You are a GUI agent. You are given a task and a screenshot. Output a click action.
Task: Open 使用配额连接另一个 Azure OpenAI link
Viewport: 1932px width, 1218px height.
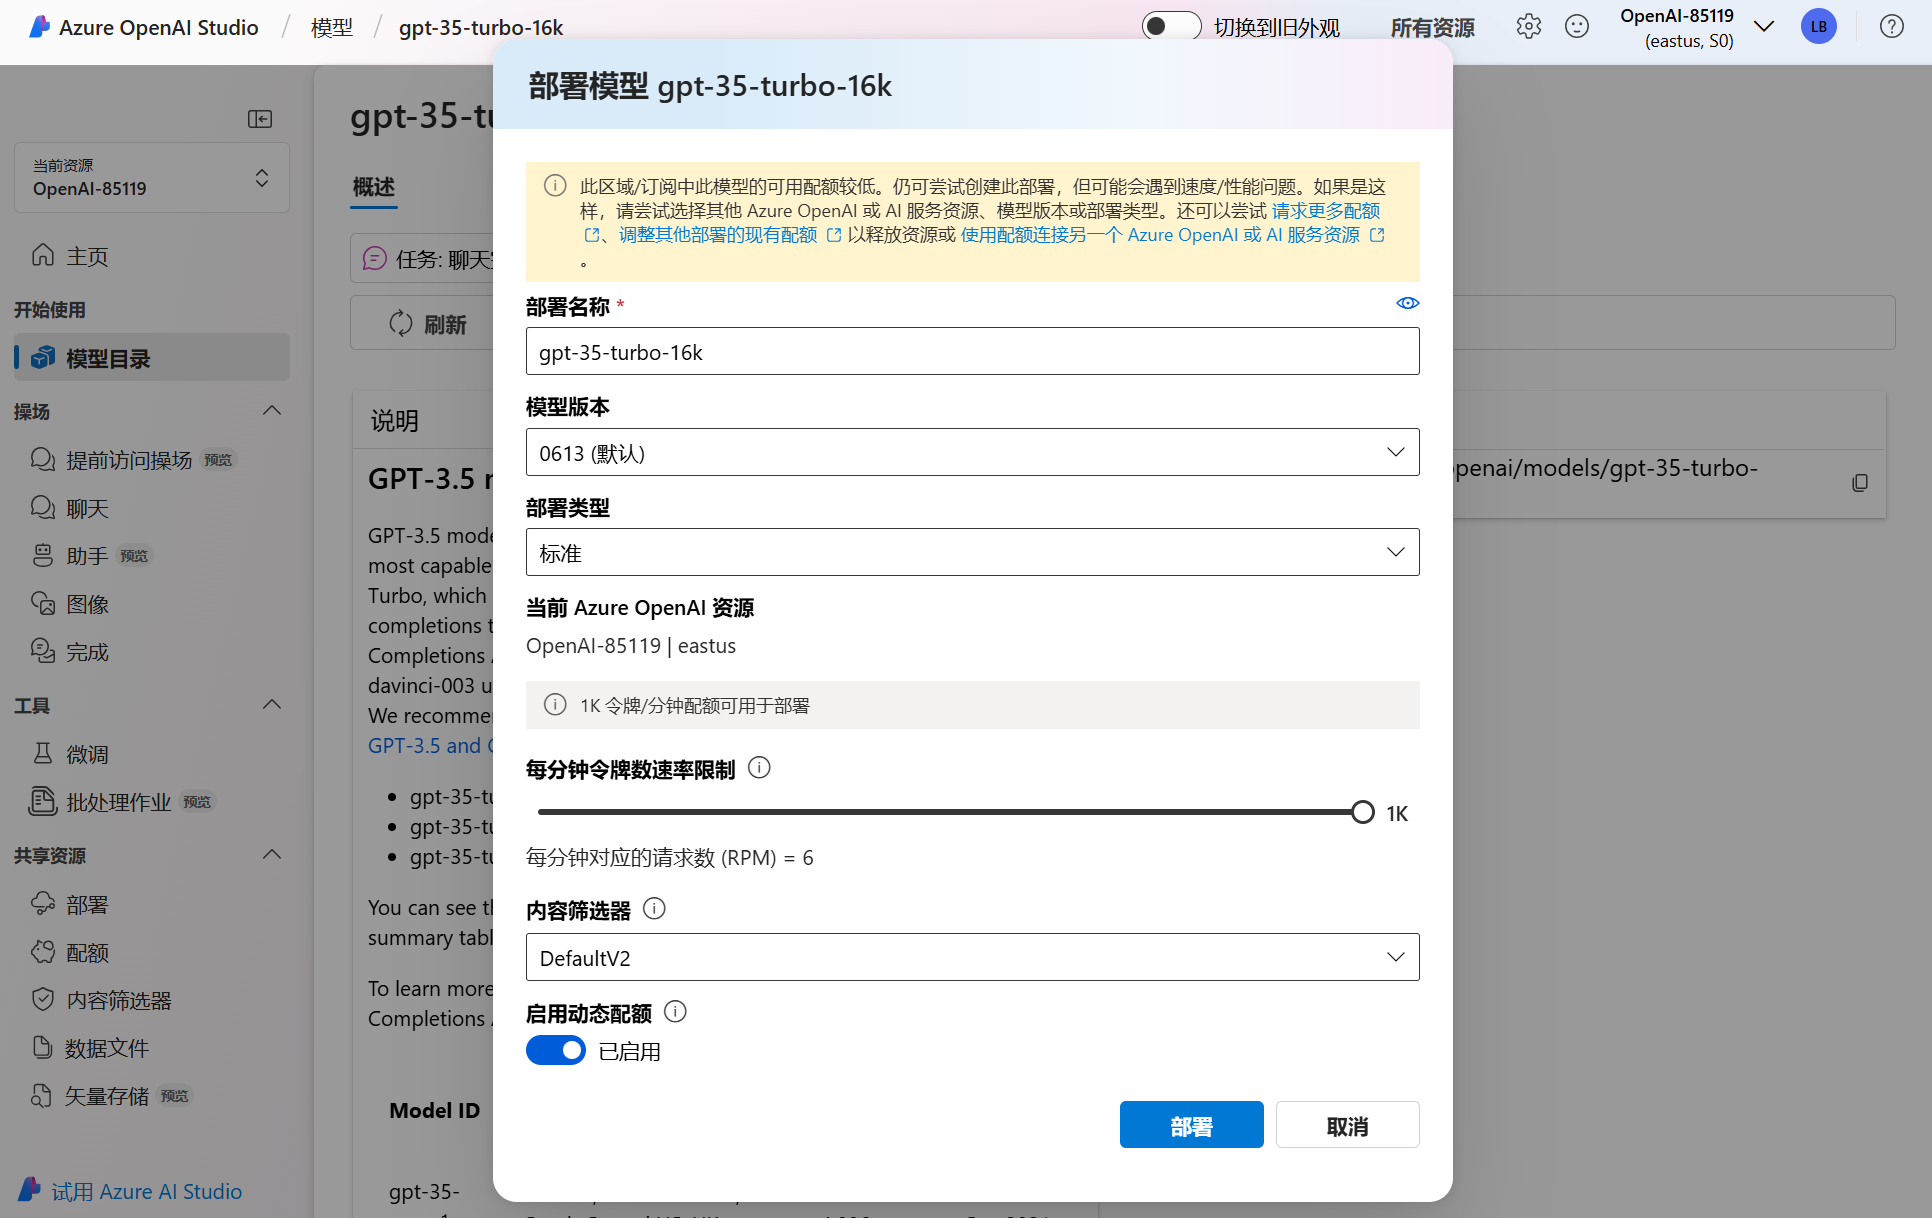1160,235
